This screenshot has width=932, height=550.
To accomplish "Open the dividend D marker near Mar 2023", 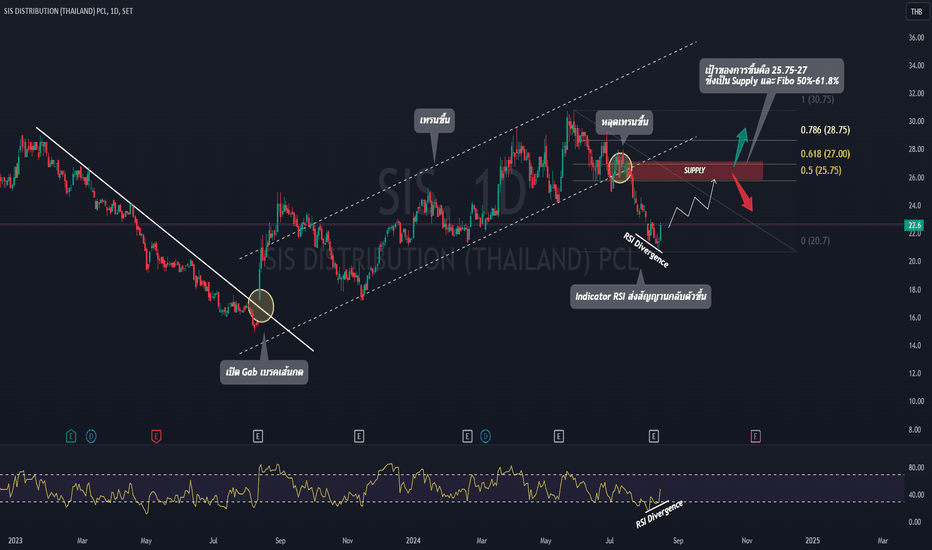I will coord(91,436).
